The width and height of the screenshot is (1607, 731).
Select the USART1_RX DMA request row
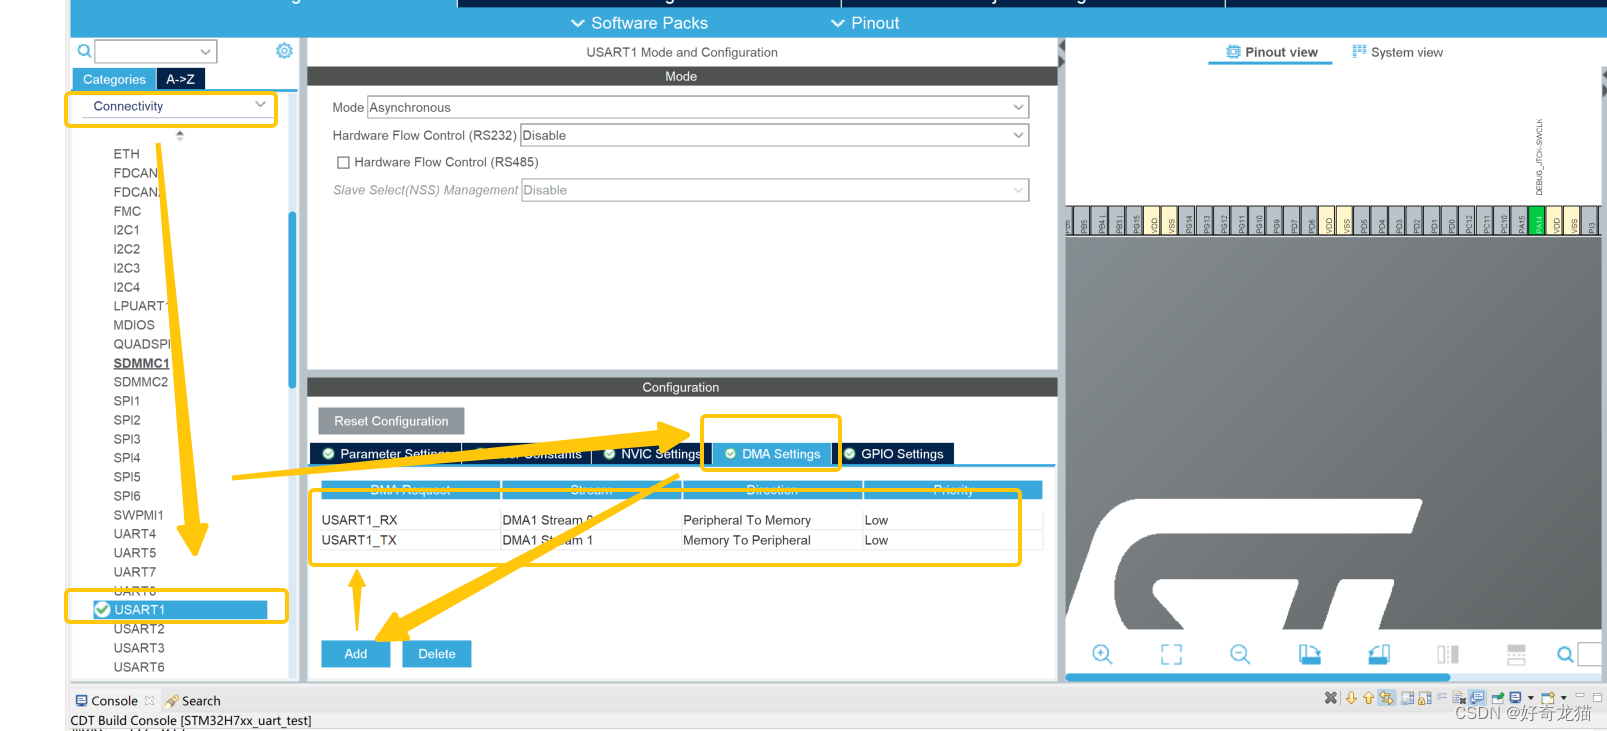[x=680, y=520]
